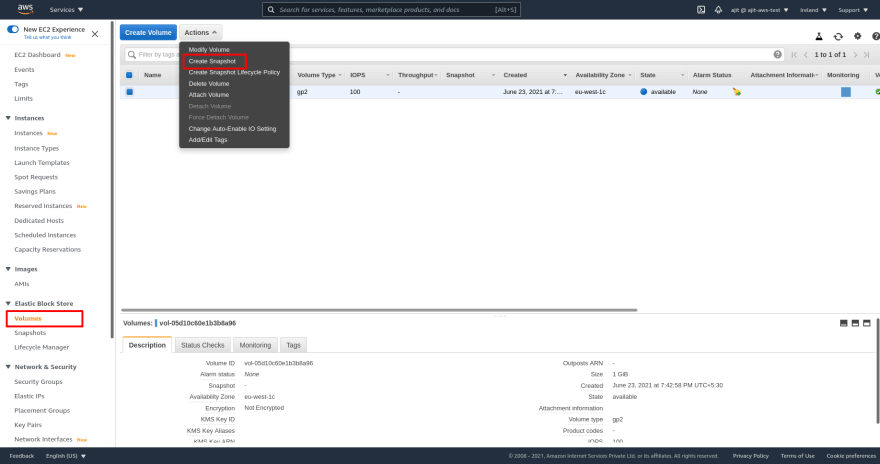Screen dimensions: 880x464
Task: Click the AWS logo home icon
Action: [25, 9]
